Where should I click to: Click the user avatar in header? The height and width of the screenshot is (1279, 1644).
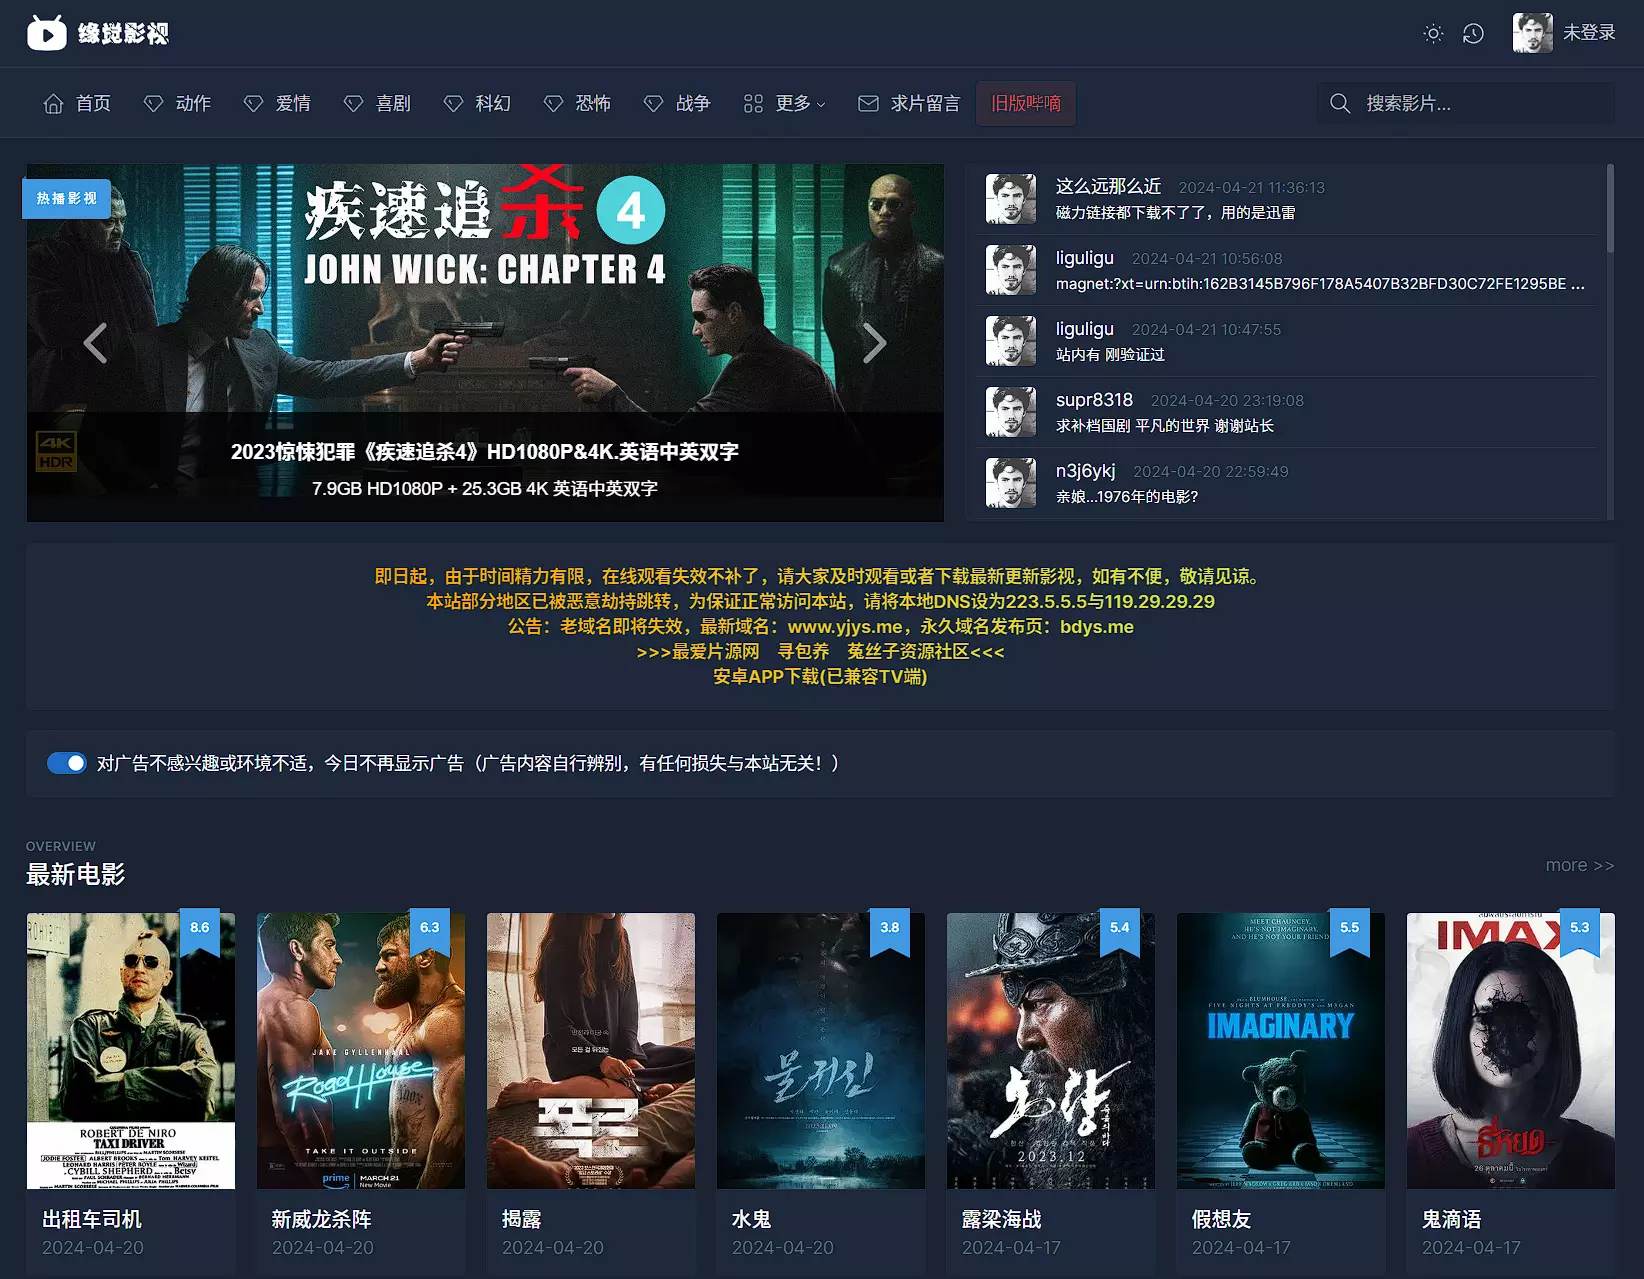point(1532,33)
